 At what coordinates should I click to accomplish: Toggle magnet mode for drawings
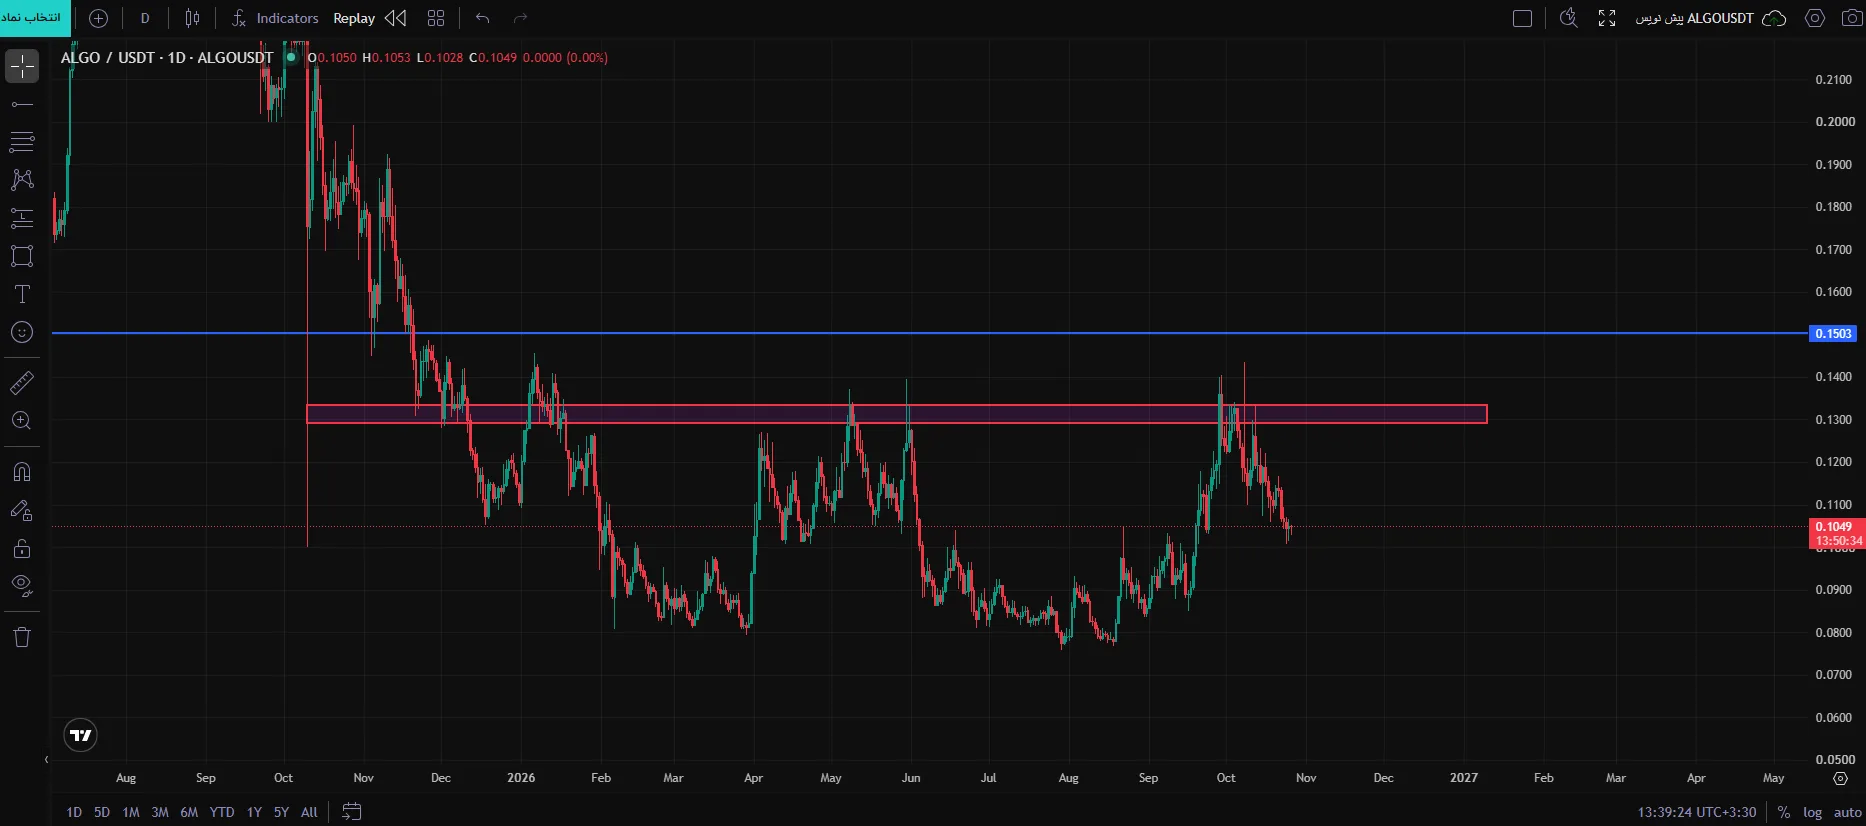click(22, 472)
